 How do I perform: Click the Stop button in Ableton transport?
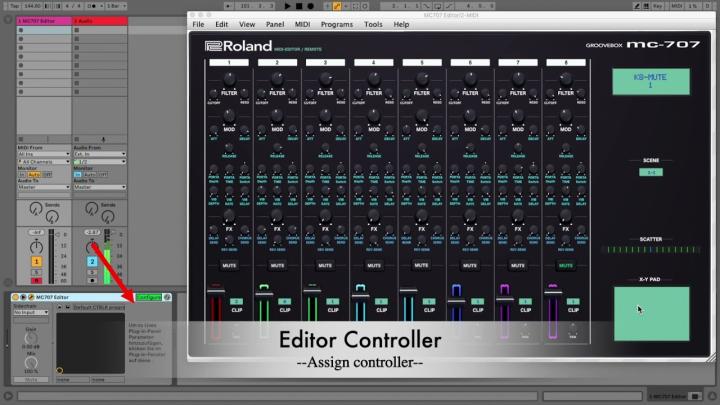[299, 6]
